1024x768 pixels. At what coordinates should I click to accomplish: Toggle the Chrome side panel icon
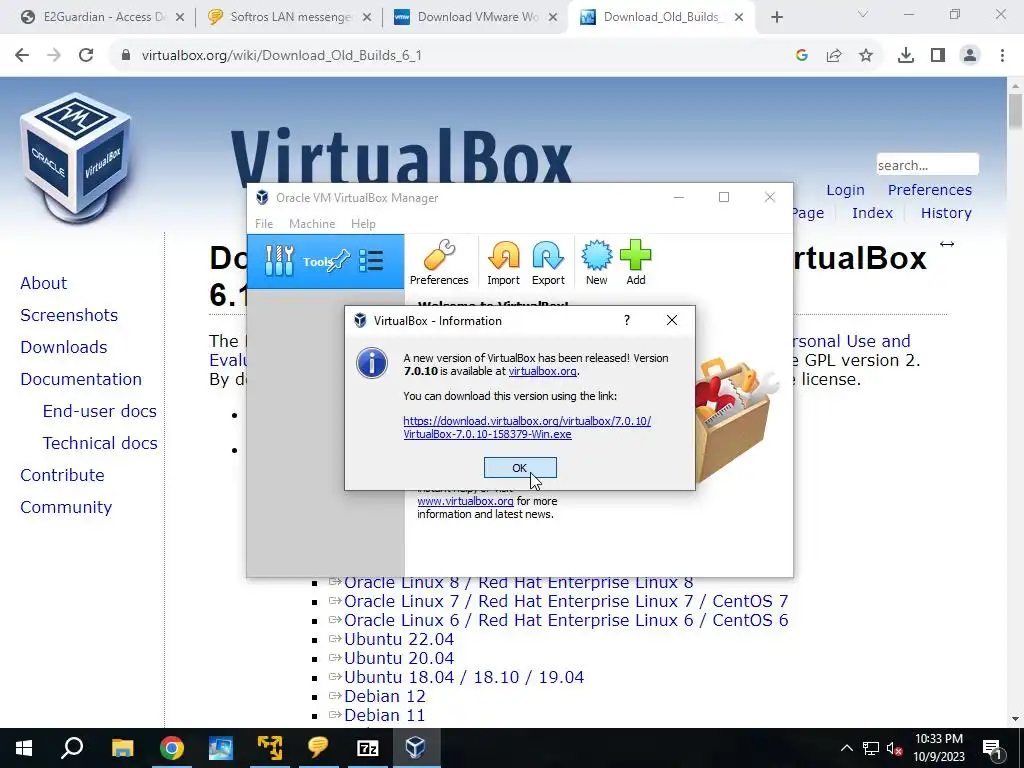(938, 56)
